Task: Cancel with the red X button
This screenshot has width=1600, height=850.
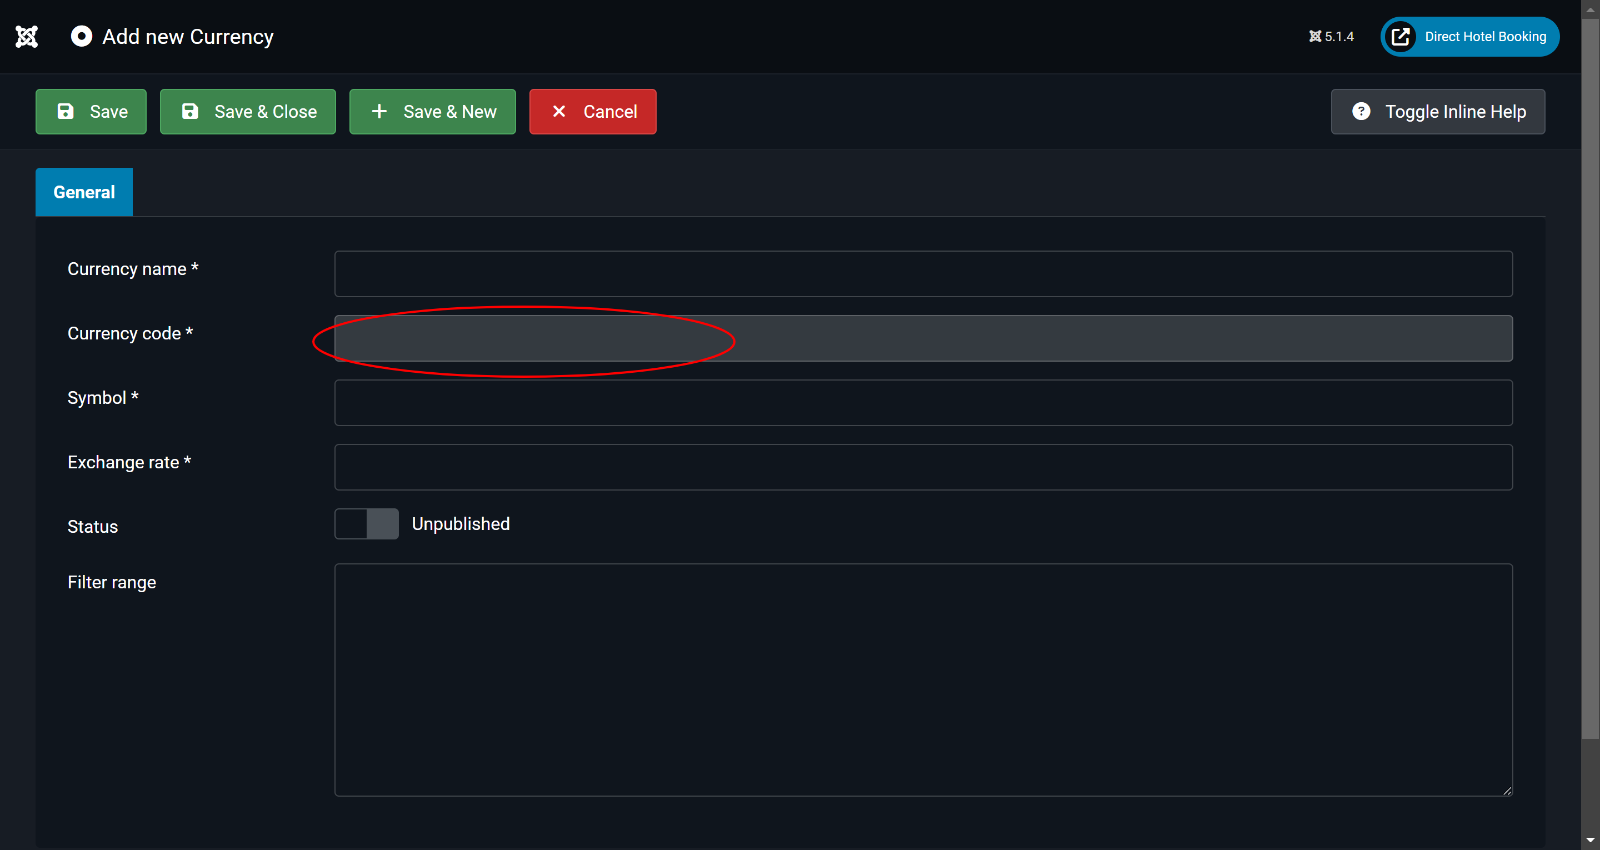Action: click(592, 112)
